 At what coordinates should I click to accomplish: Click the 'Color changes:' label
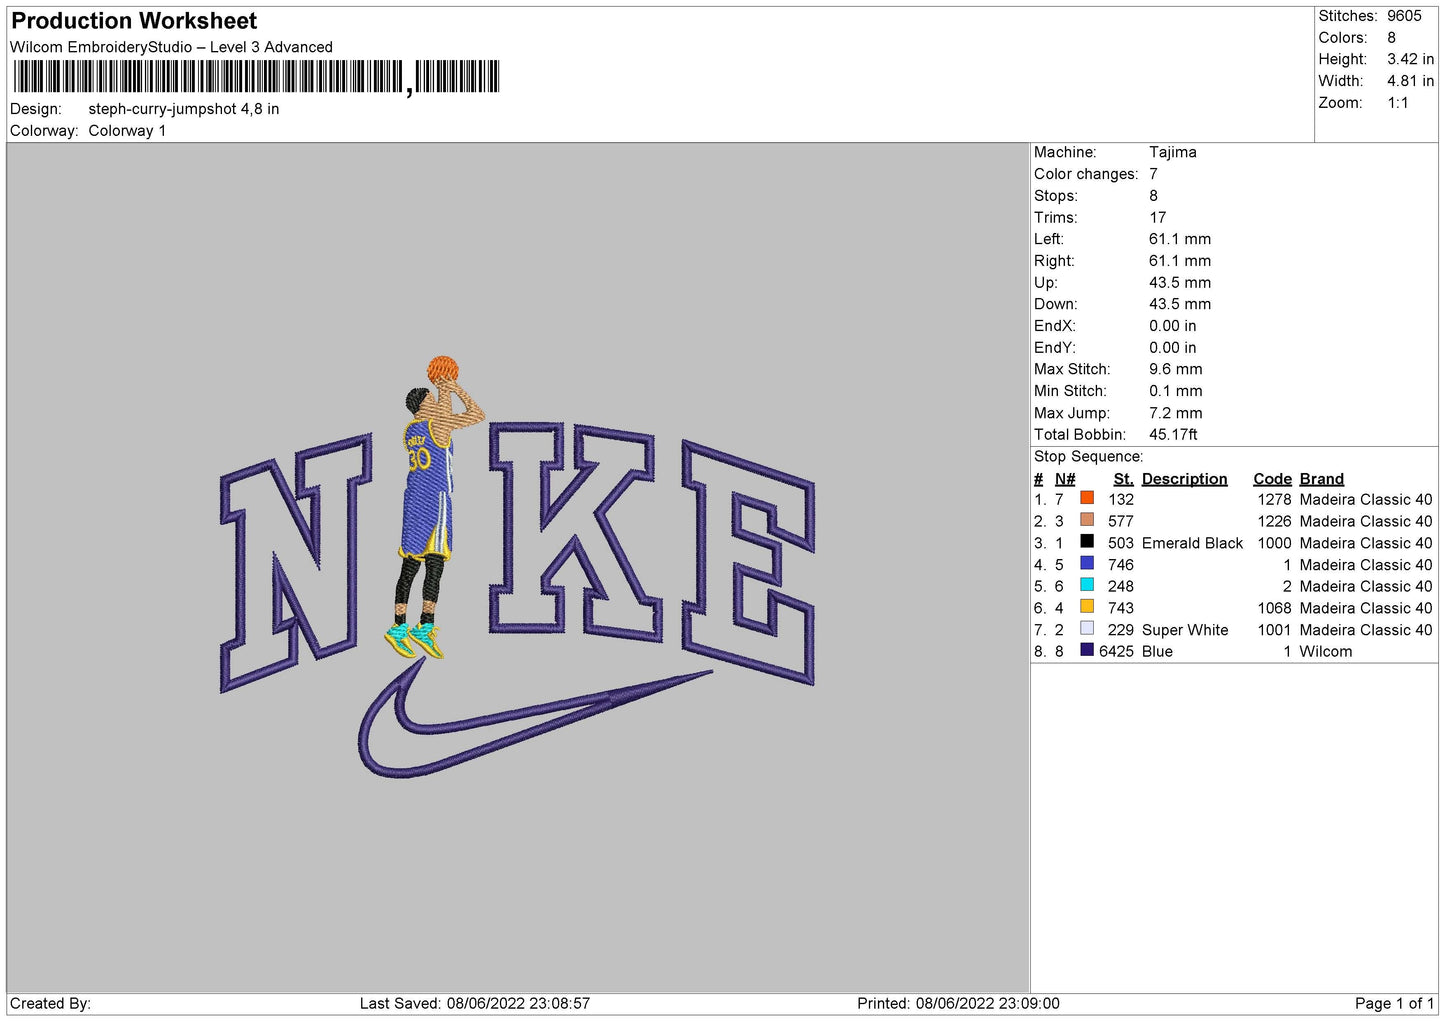pos(1086,174)
